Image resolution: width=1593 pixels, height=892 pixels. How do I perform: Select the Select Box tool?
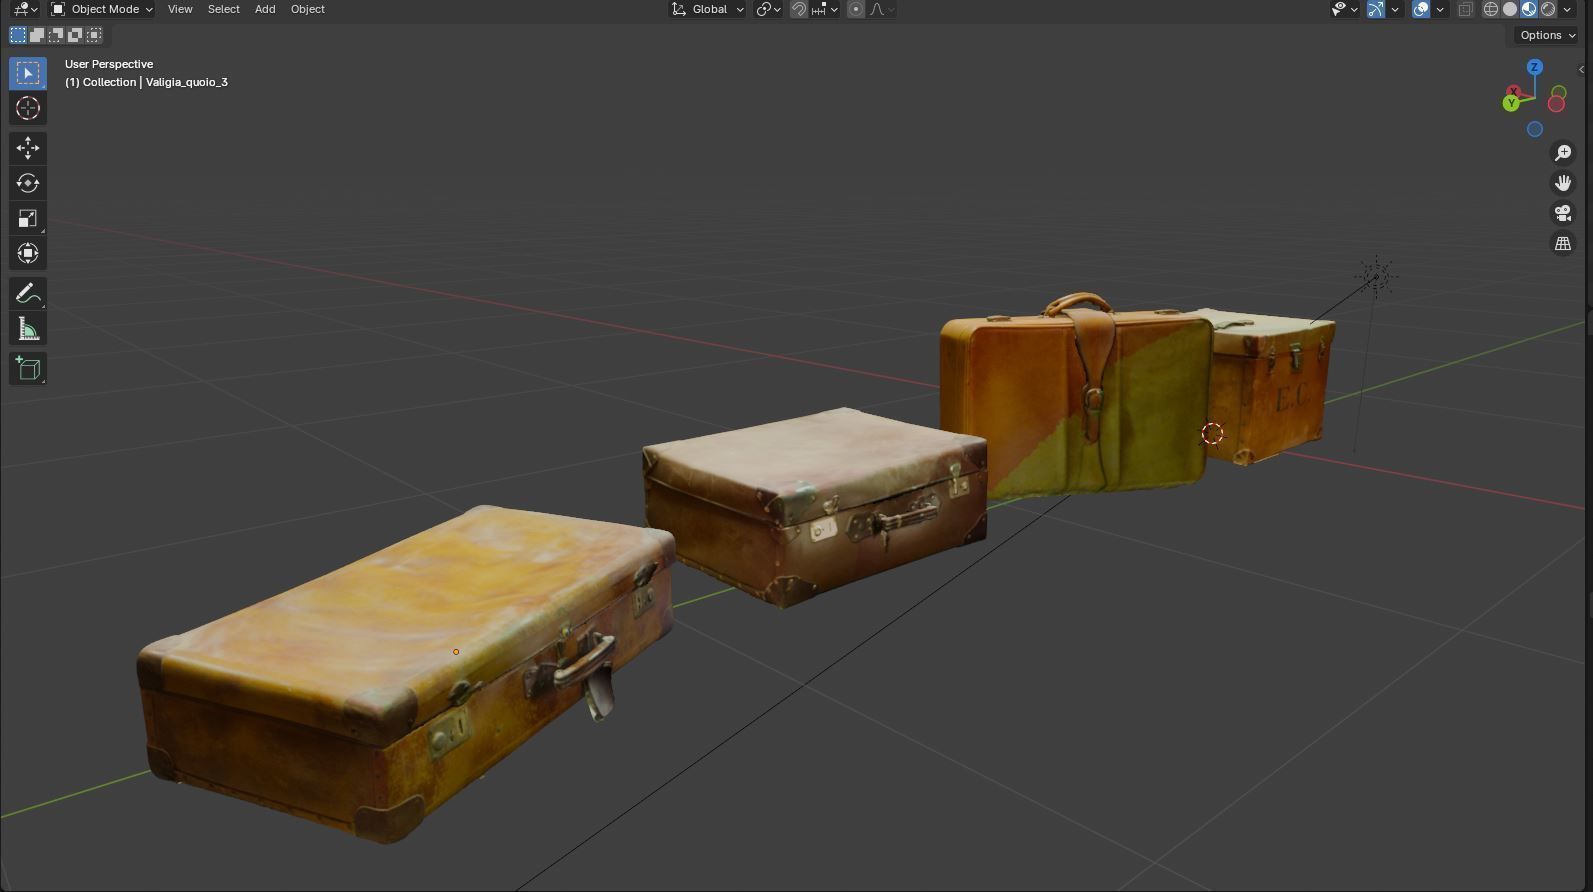[x=28, y=73]
